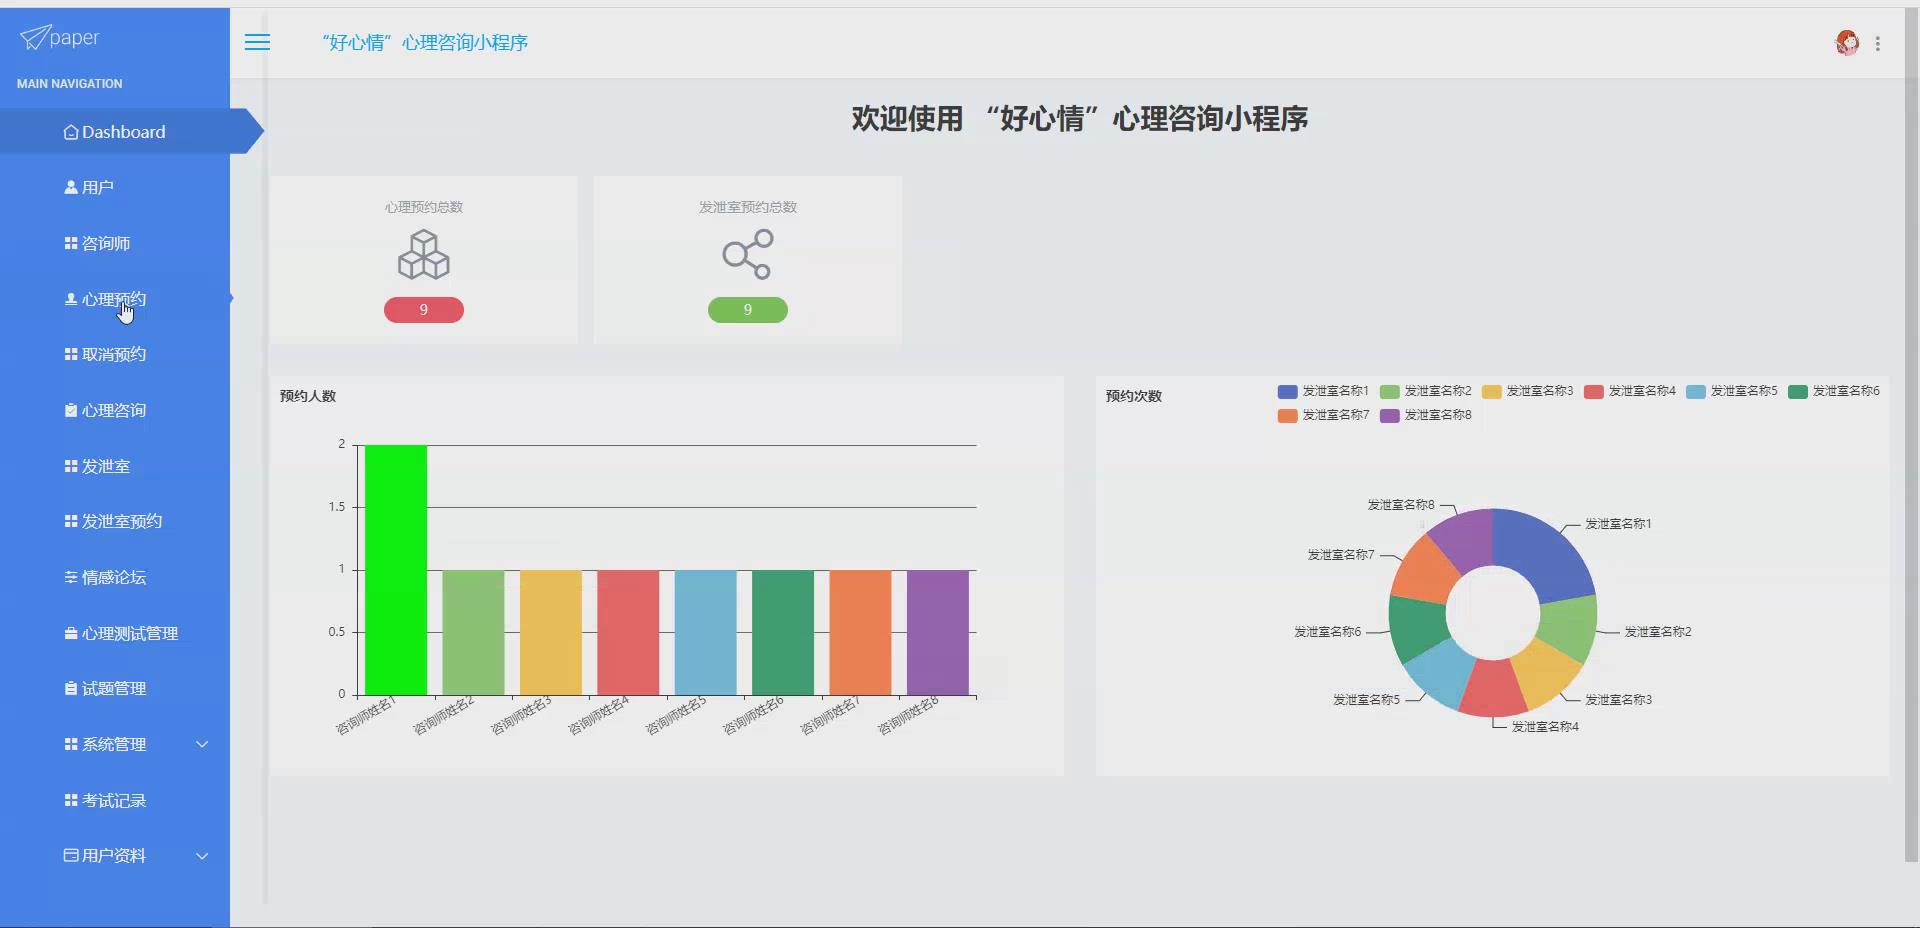Click the Dashboard home icon
This screenshot has width=1920, height=928.
pos(71,132)
